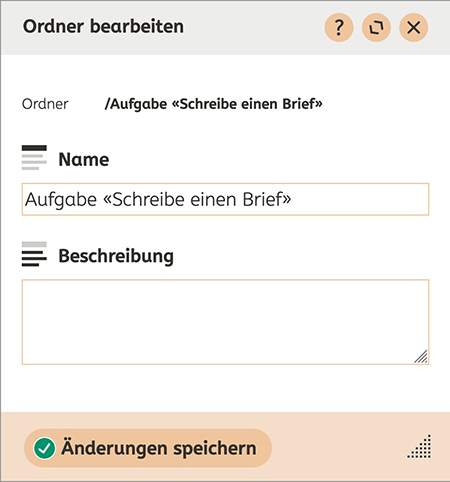The height and width of the screenshot is (482, 450).
Task: Click the Ordner bearbeiten title text
Action: coord(103,27)
